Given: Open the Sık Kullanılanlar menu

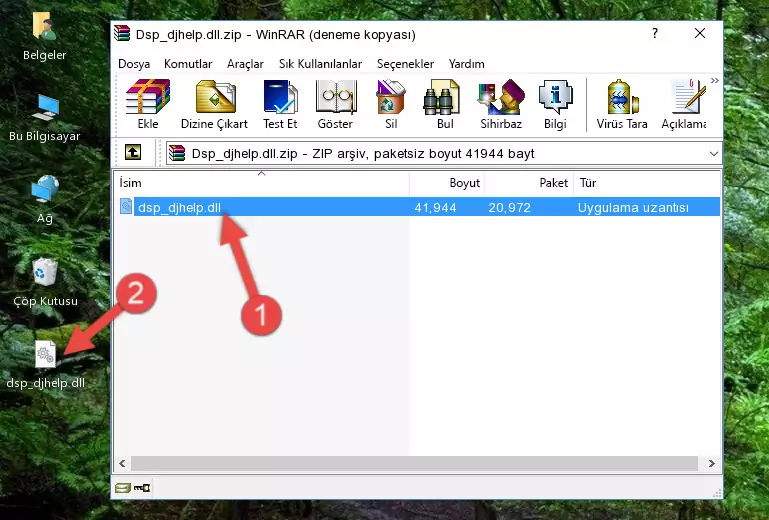Looking at the screenshot, I should (320, 64).
